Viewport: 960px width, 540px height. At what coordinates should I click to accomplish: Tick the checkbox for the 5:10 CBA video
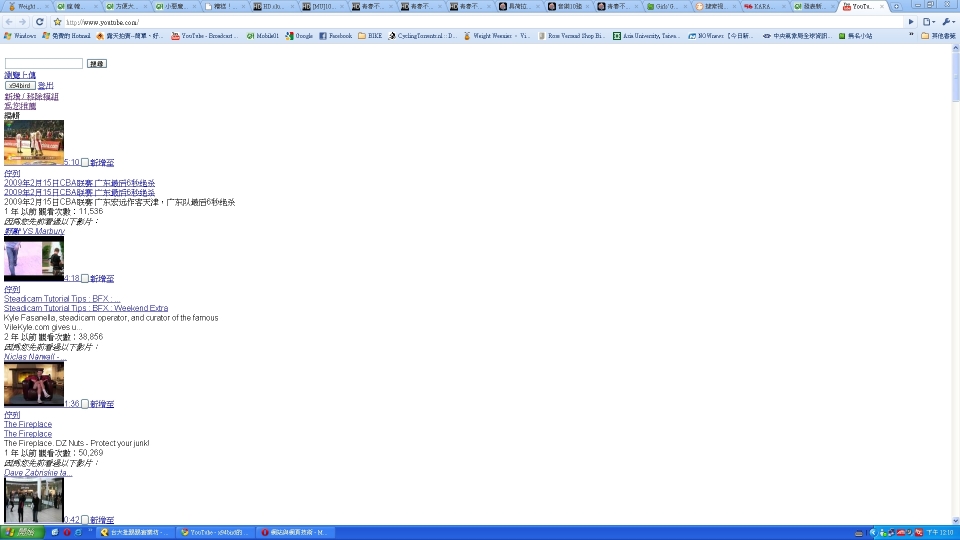[85, 163]
